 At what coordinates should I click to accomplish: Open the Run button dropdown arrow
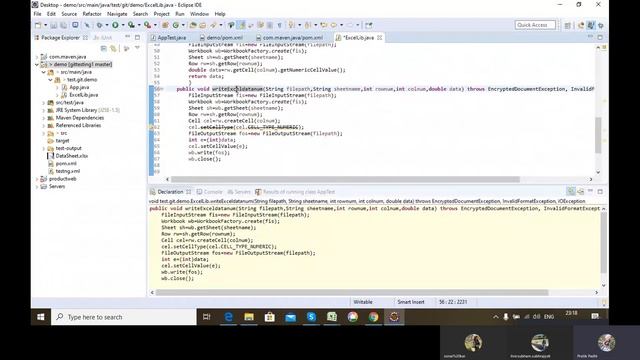tap(122, 25)
